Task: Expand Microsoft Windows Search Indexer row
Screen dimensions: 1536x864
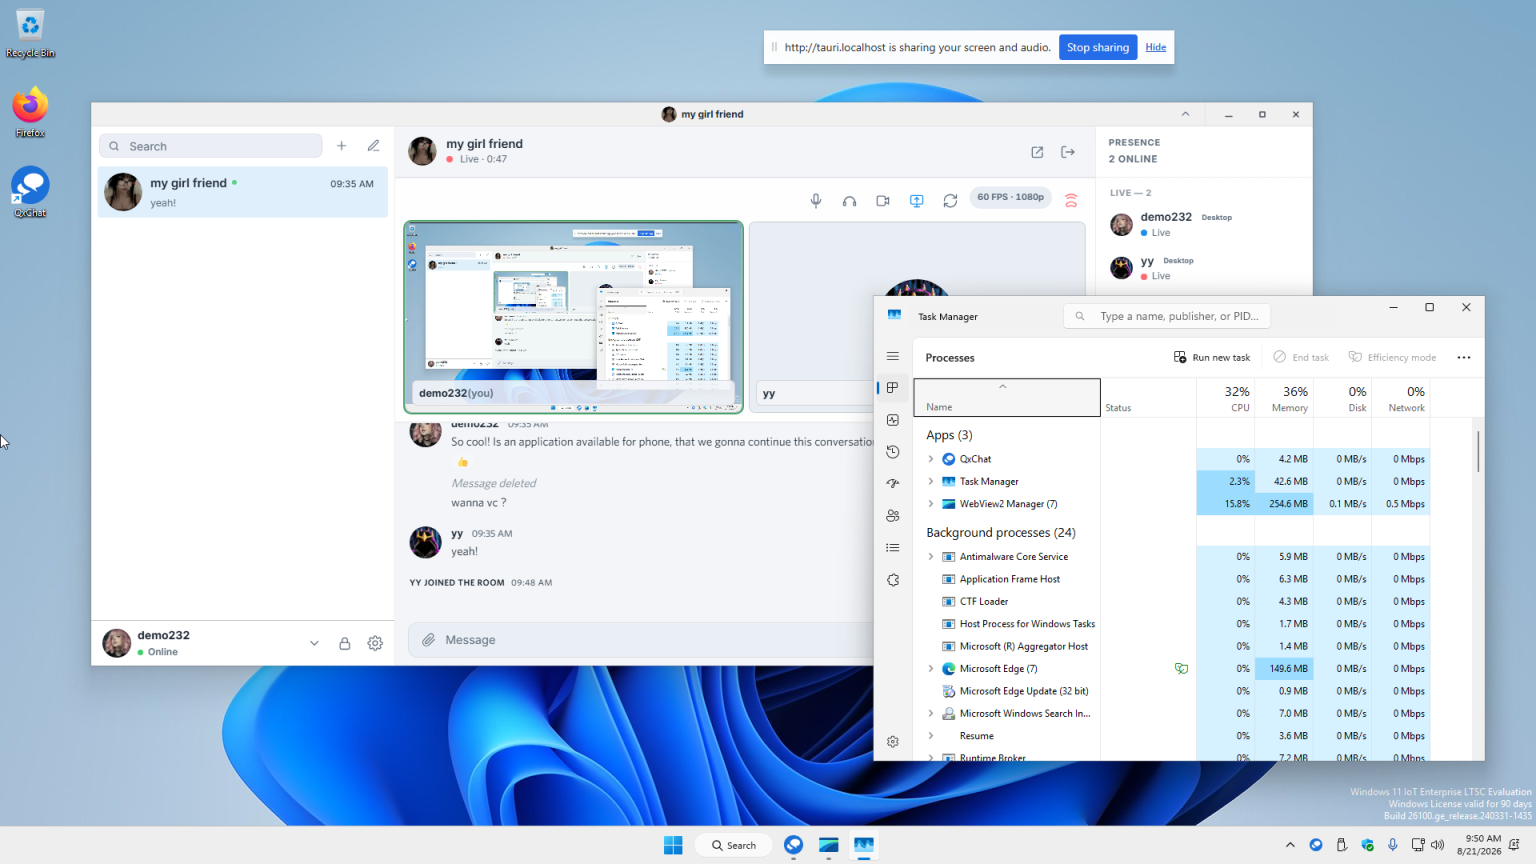Action: click(931, 714)
